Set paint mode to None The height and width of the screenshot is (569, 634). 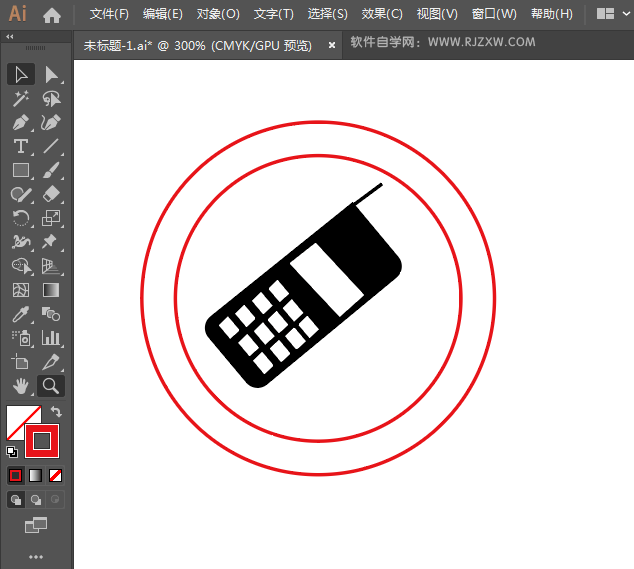point(55,476)
